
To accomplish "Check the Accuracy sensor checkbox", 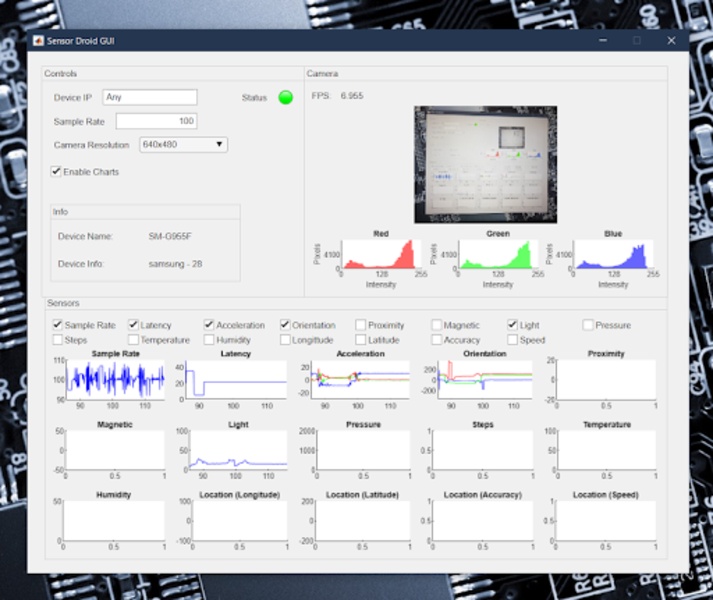I will [437, 340].
